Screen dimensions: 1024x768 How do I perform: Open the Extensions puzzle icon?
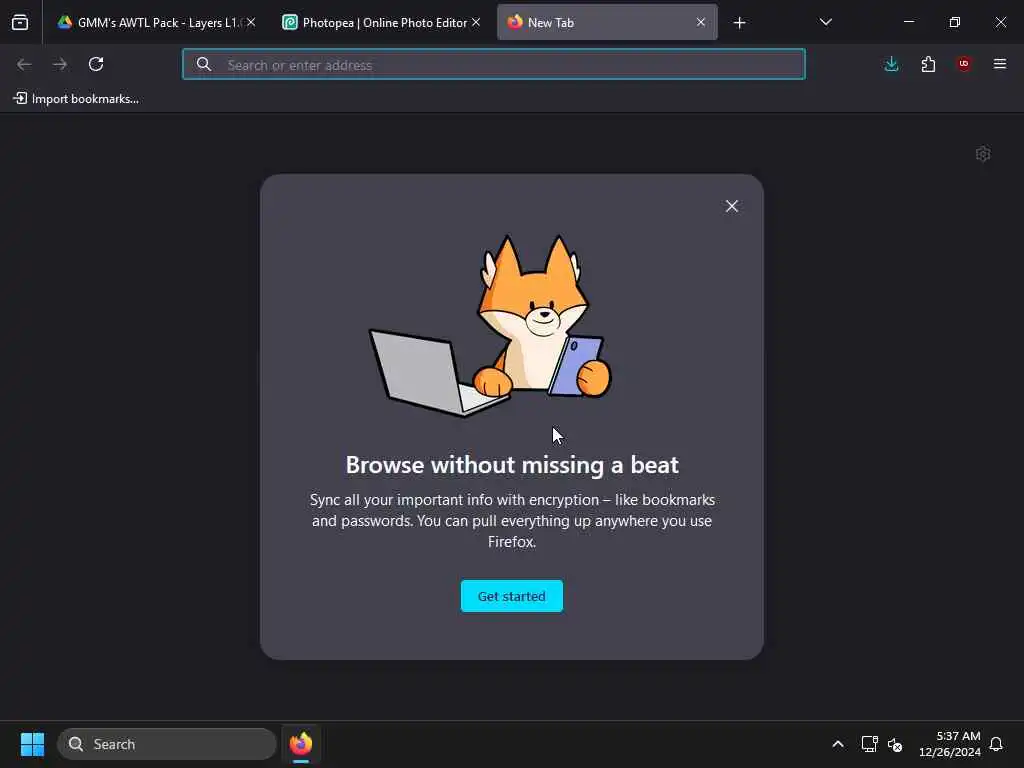tap(928, 64)
